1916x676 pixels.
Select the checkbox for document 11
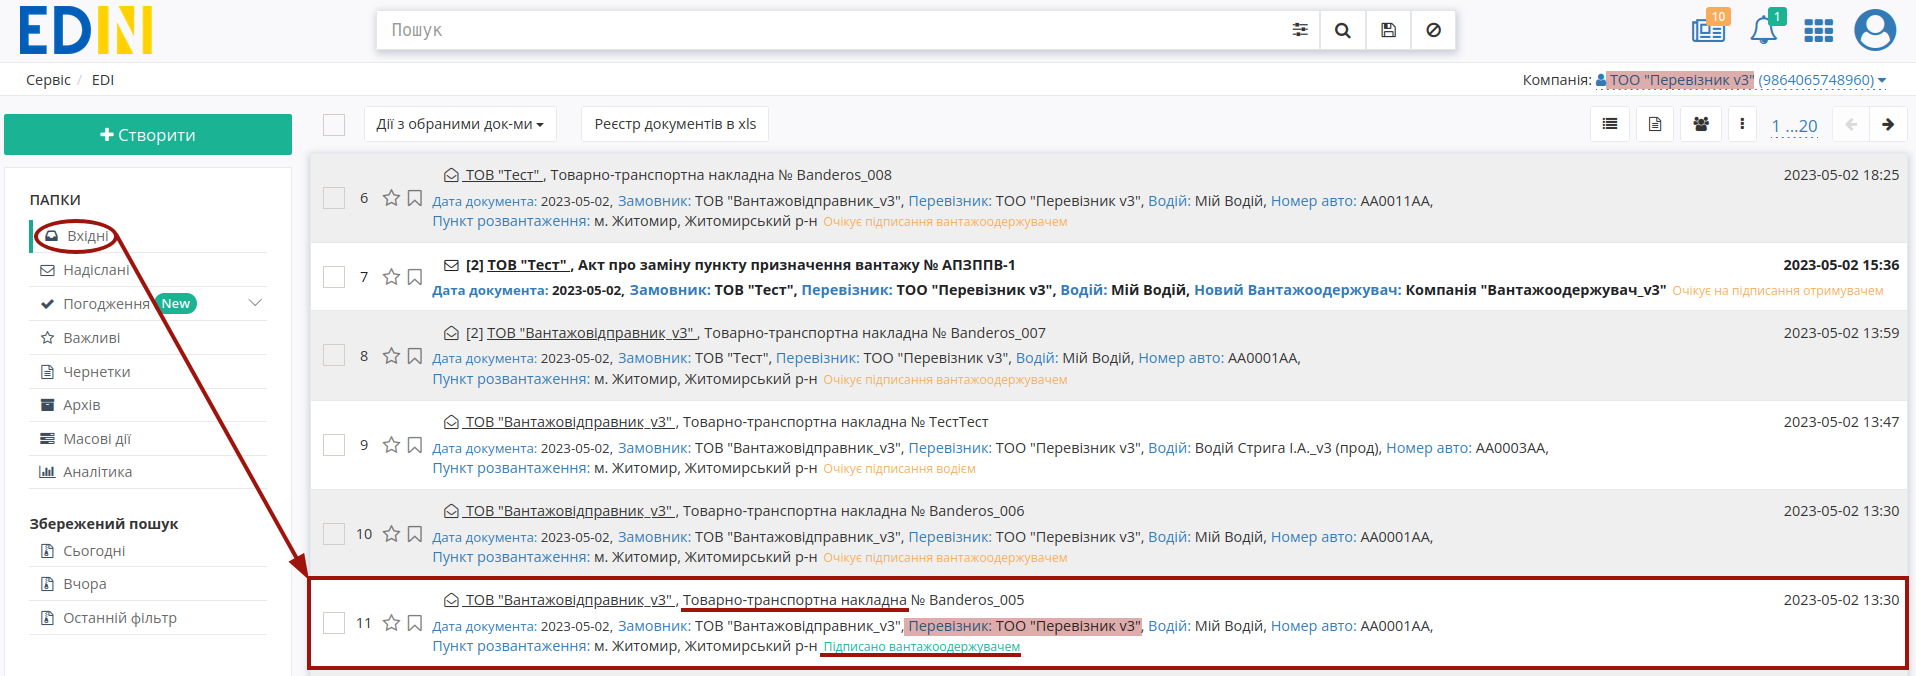click(x=334, y=623)
